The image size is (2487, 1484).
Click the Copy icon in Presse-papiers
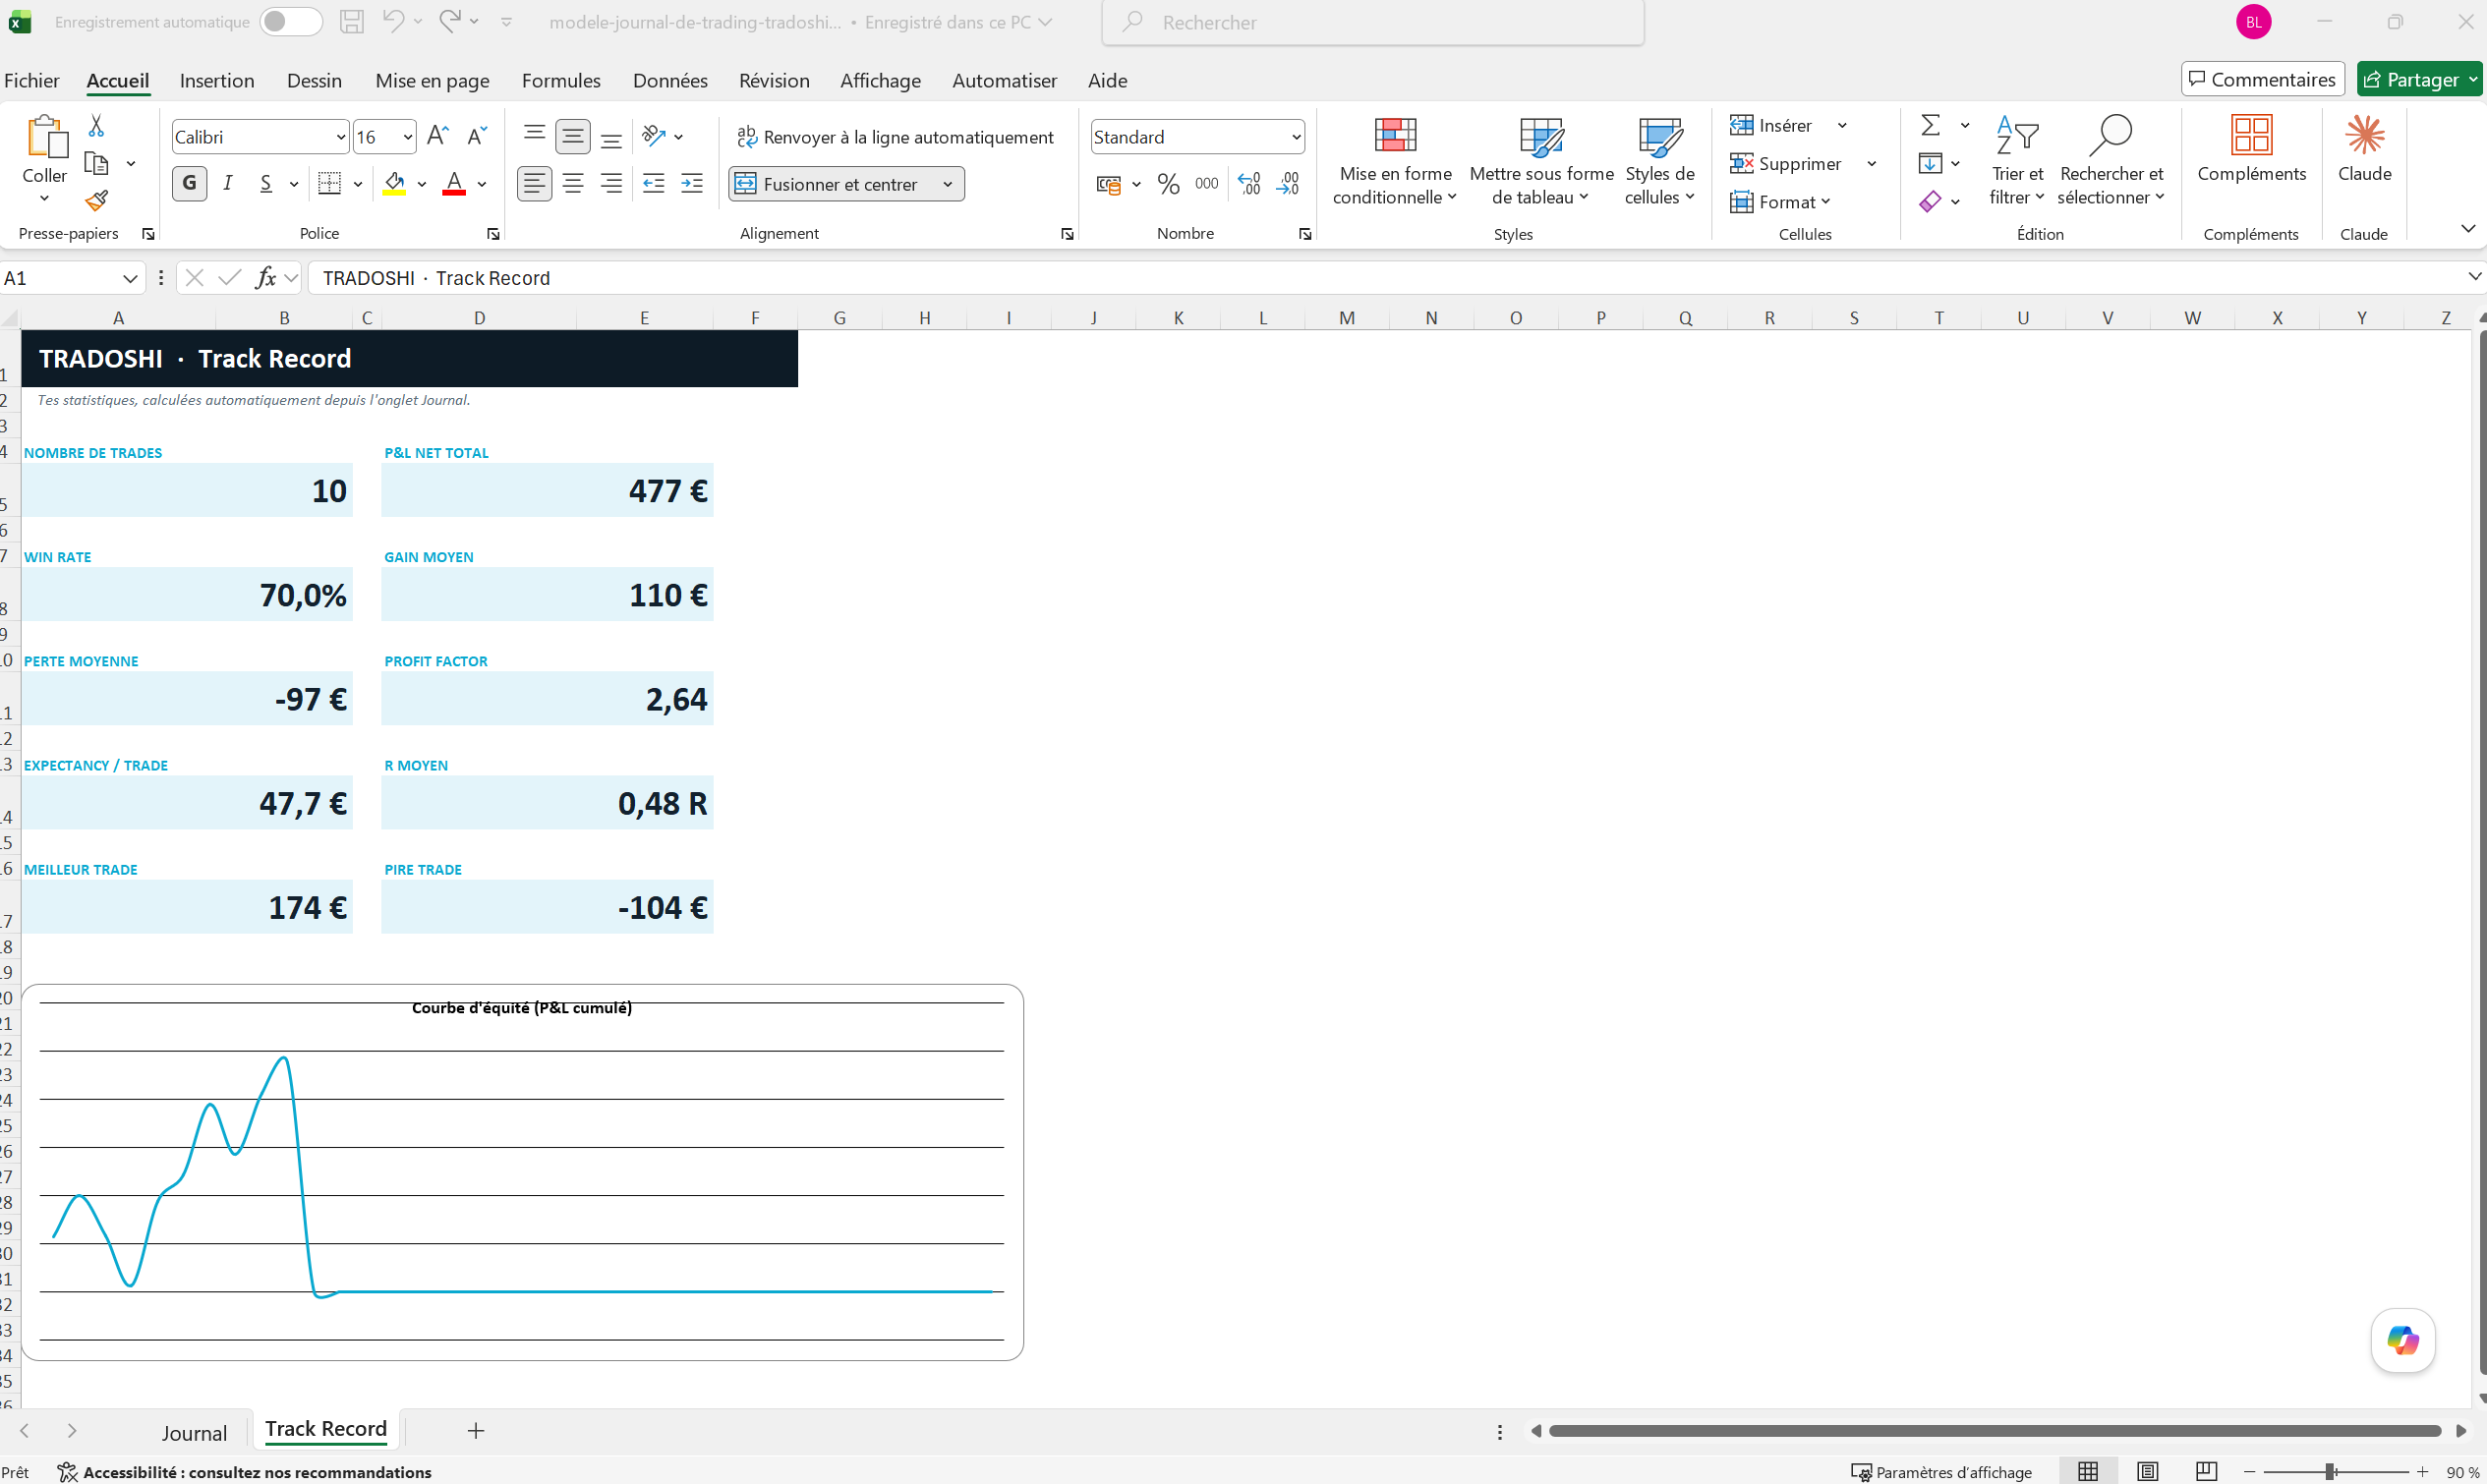pyautogui.click(x=96, y=163)
